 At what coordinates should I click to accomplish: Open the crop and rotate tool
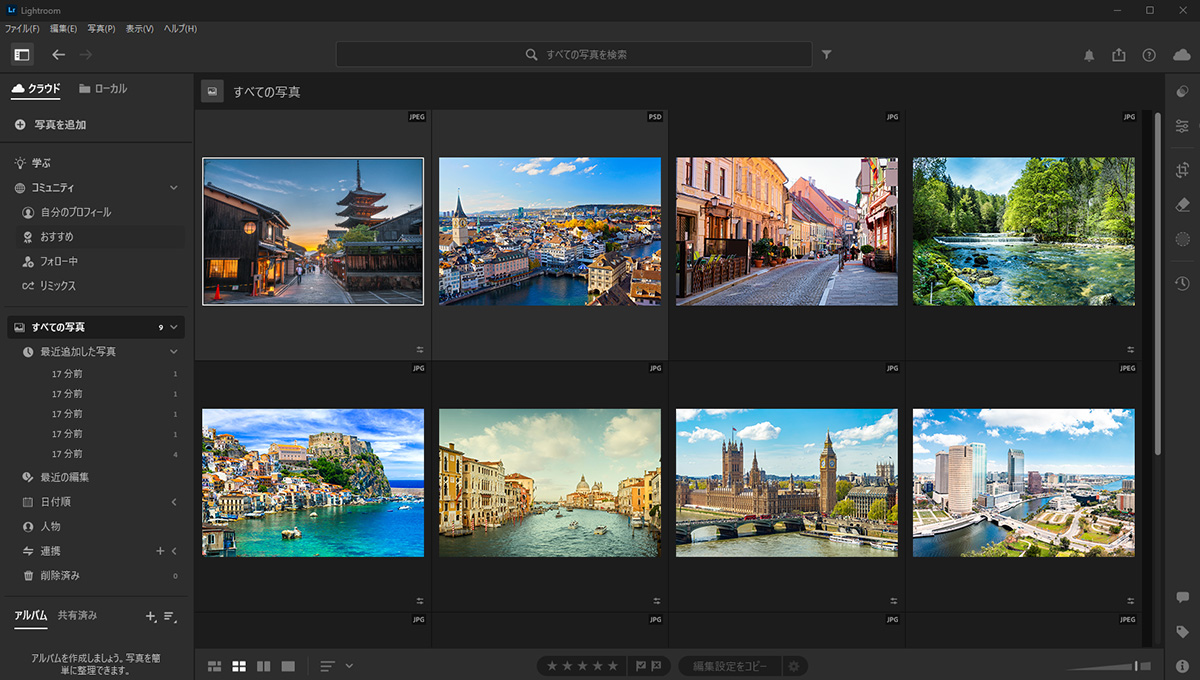click(1182, 170)
